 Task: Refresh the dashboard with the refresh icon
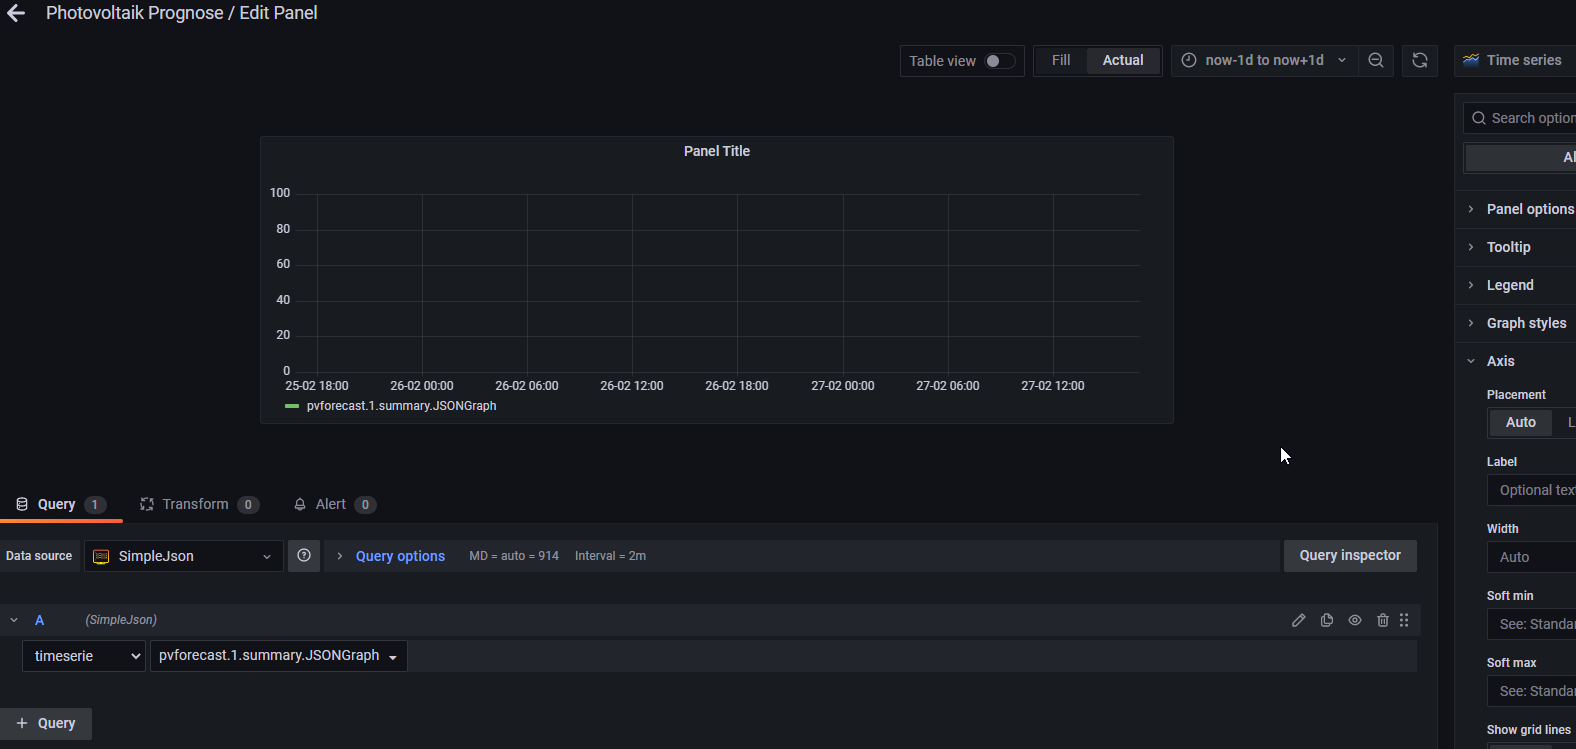[x=1419, y=60]
